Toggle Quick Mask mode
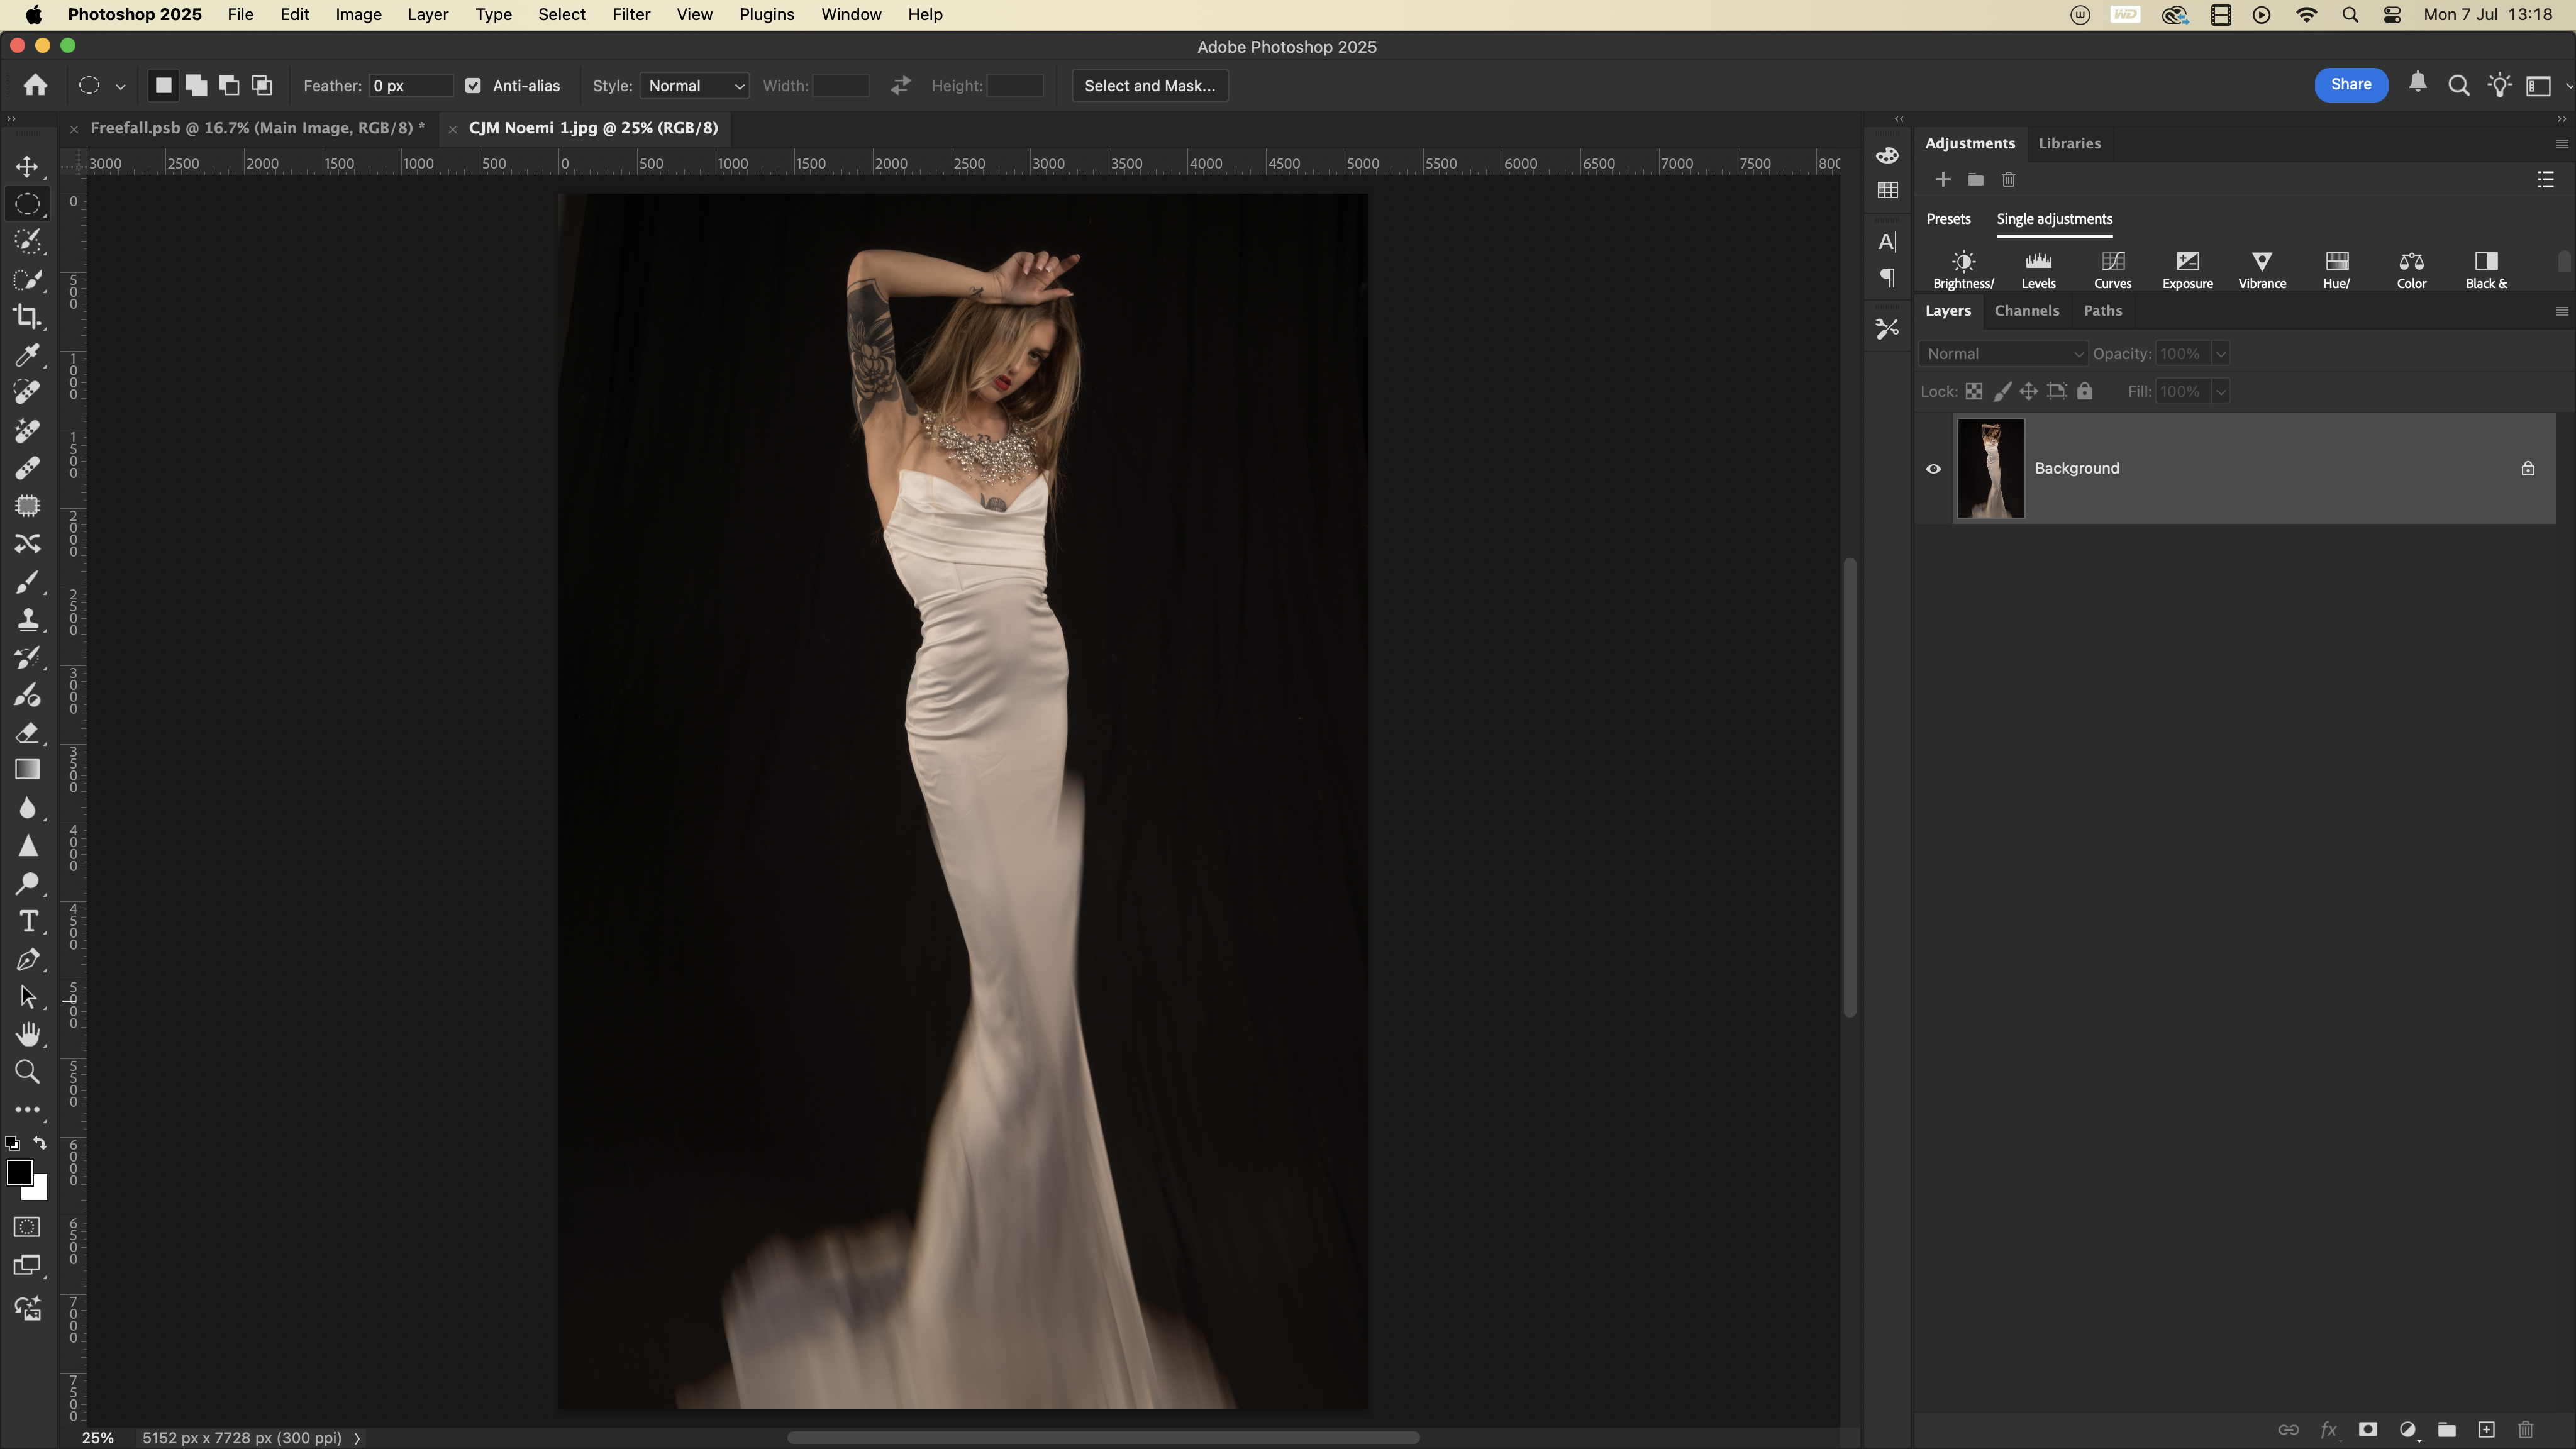The width and height of the screenshot is (2576, 1449). (x=27, y=1227)
